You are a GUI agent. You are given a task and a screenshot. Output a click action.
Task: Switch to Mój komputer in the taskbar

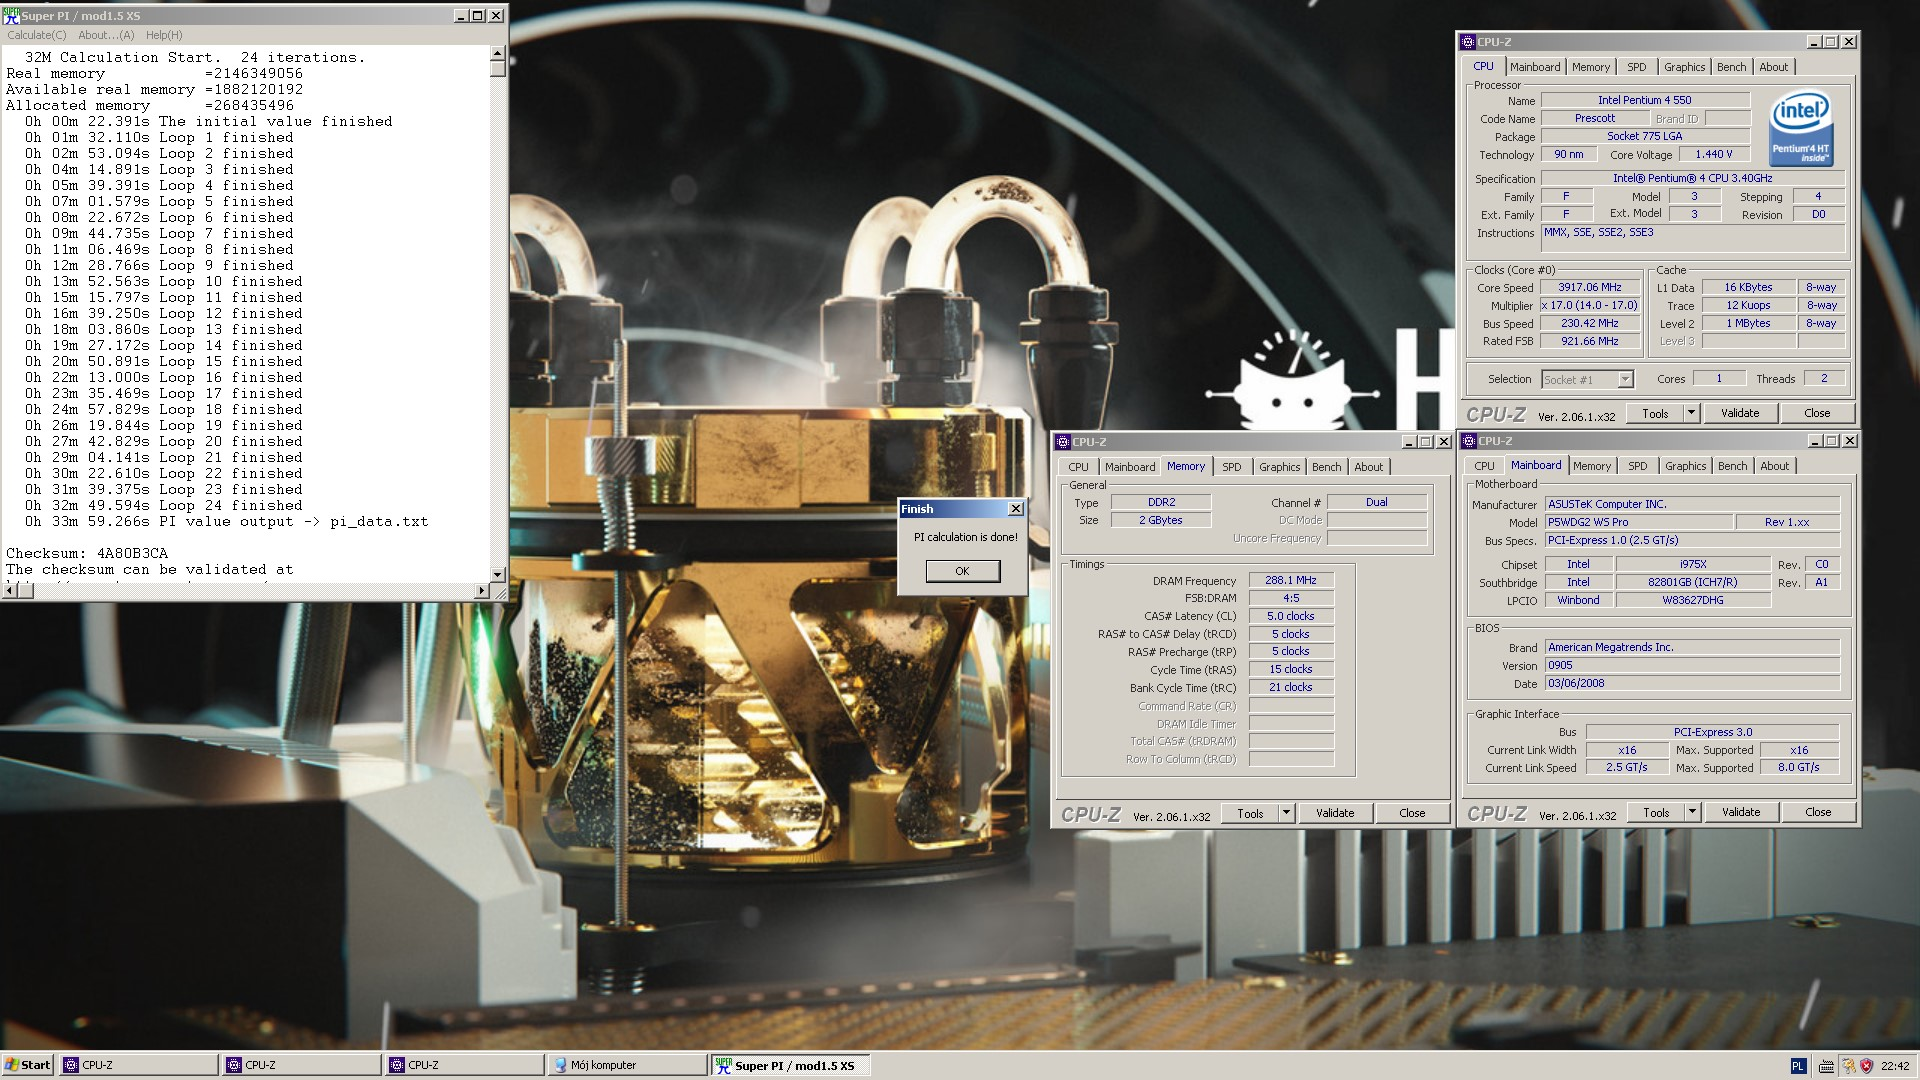627,1065
